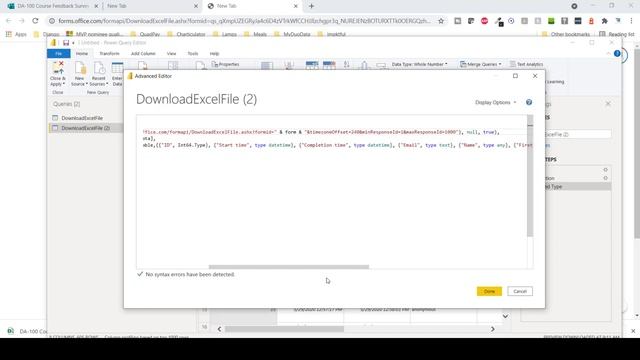Collapse the Power Query ribbon chevron
Image resolution: width=640 pixels, height=360 pixels.
pos(608,53)
